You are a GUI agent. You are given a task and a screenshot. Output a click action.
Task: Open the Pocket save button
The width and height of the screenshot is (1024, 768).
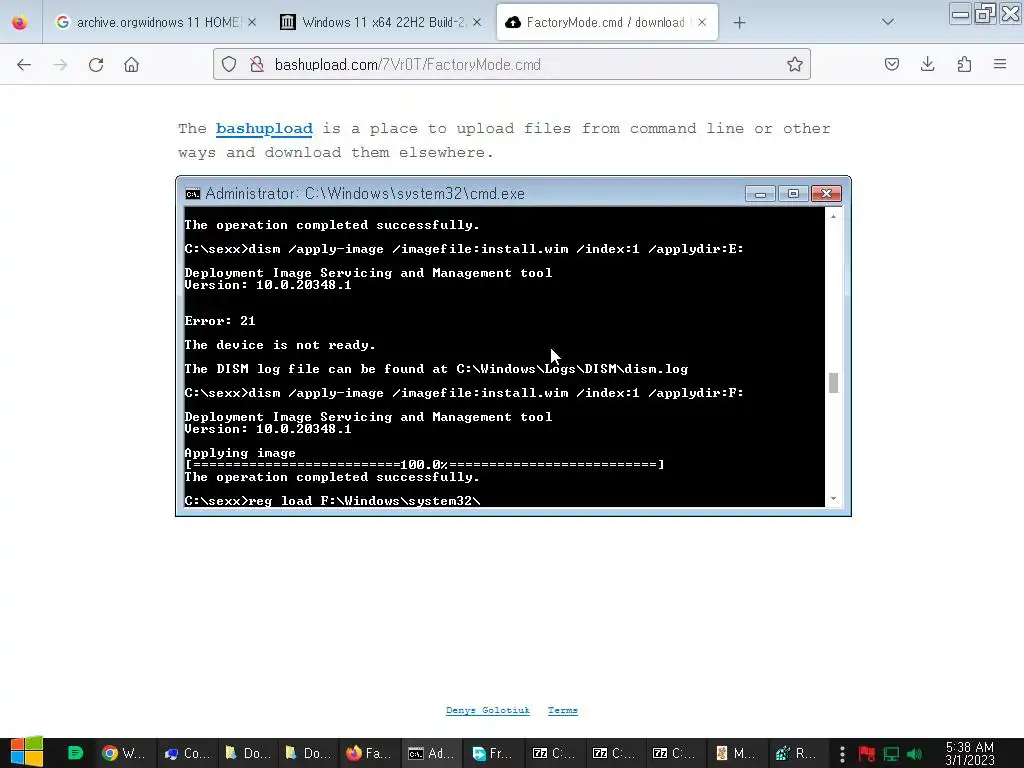[x=892, y=64]
